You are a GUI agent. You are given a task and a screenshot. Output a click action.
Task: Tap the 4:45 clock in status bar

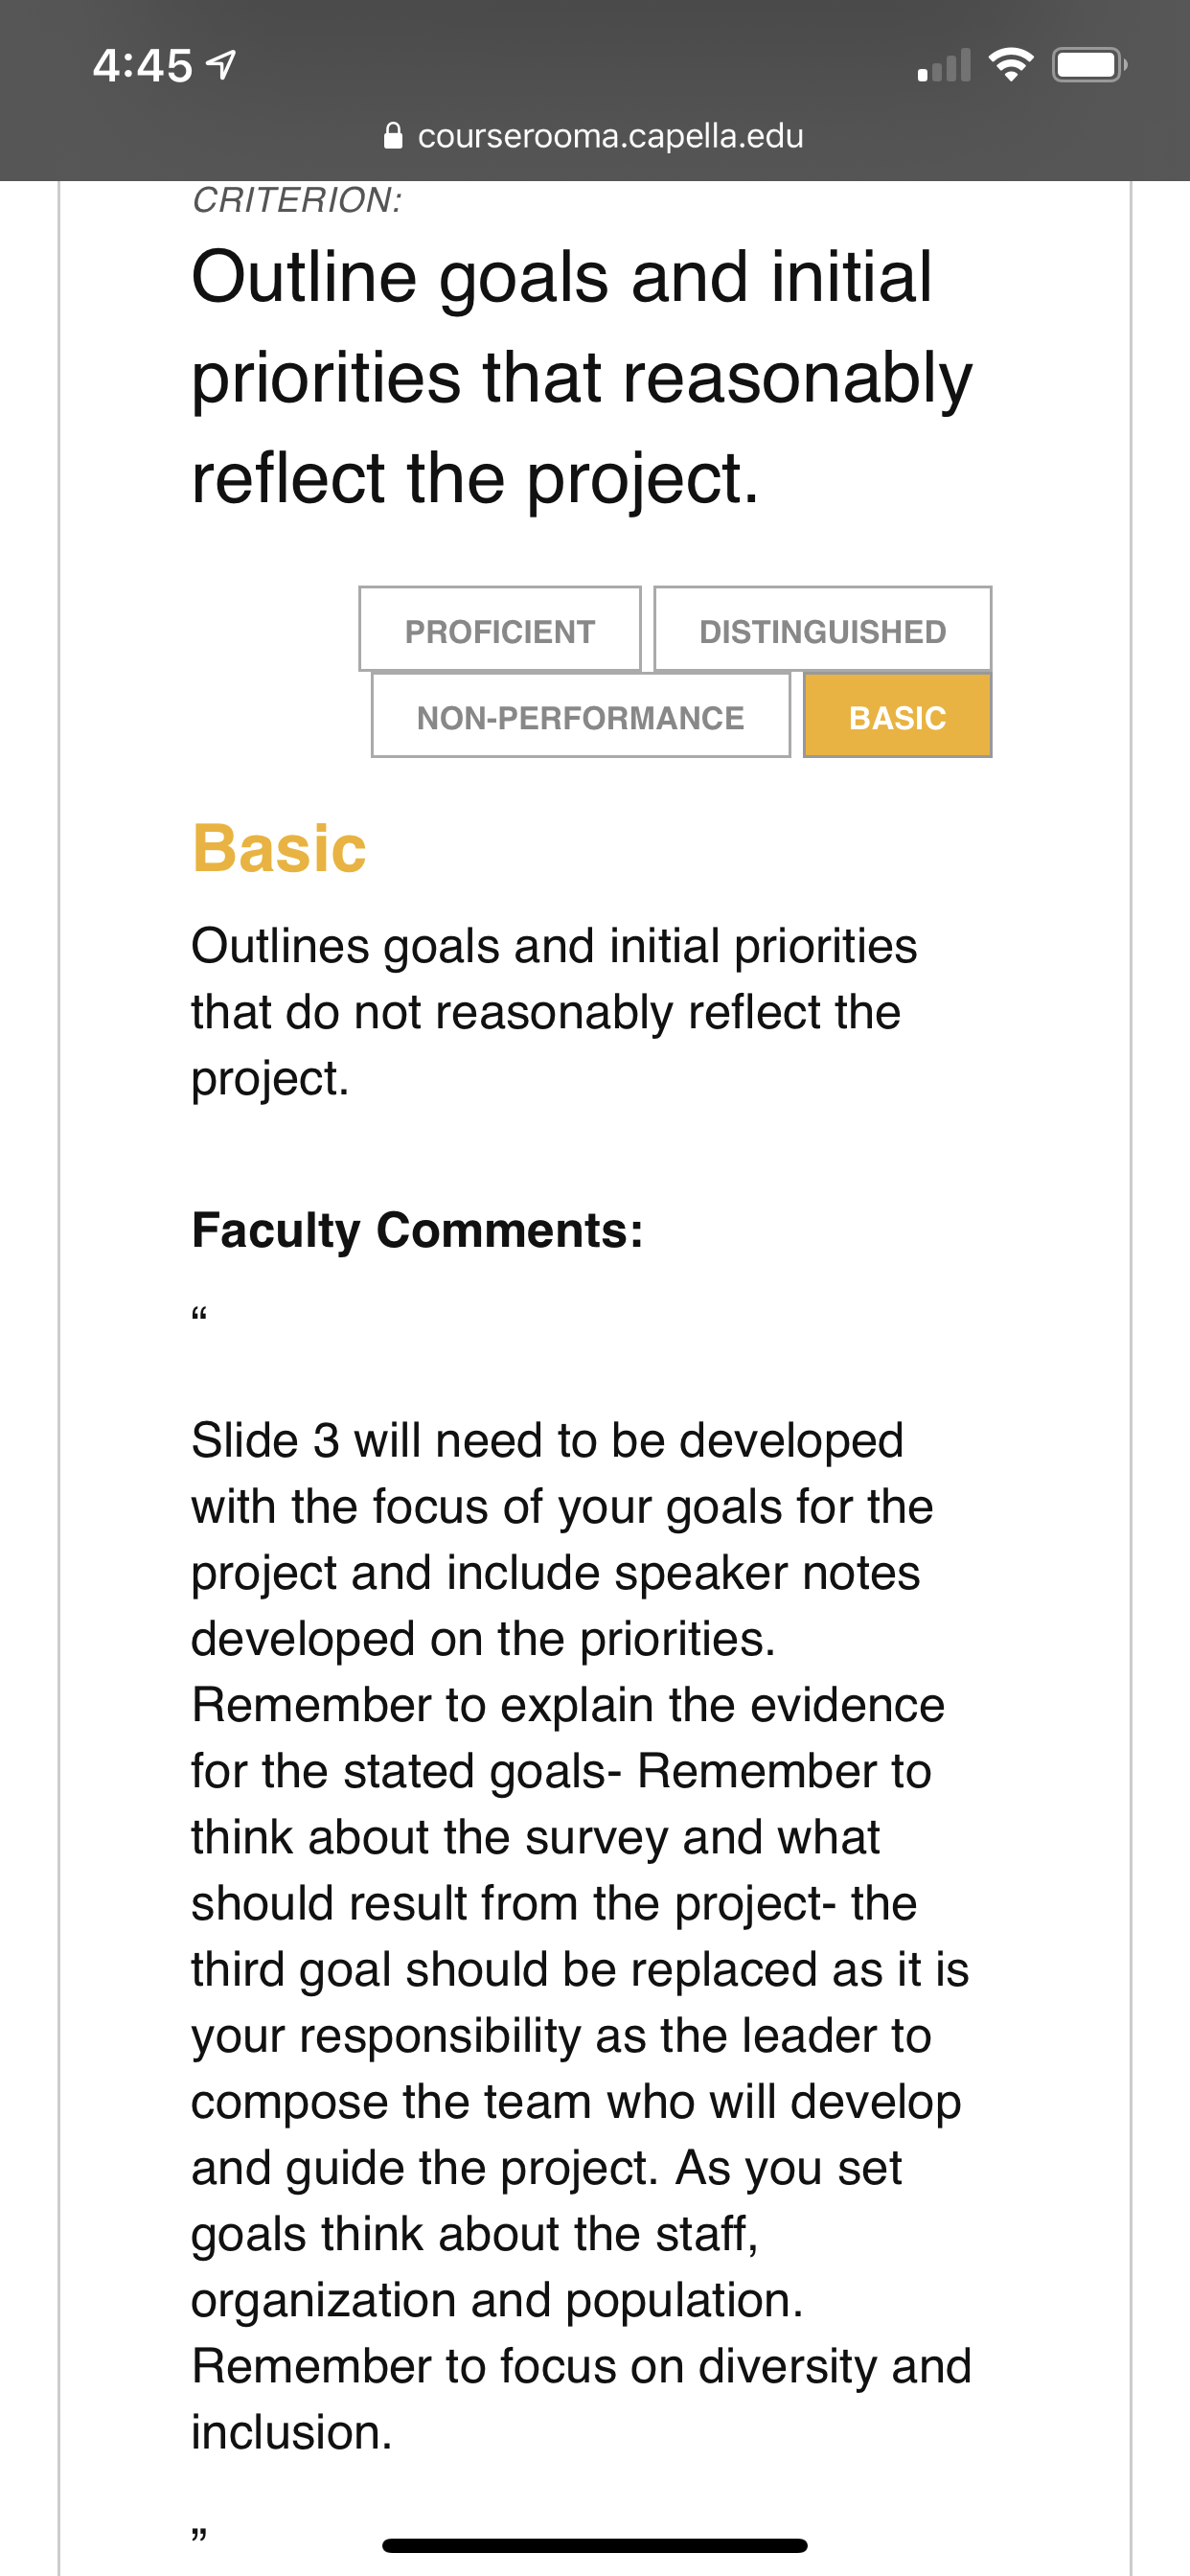click(142, 66)
